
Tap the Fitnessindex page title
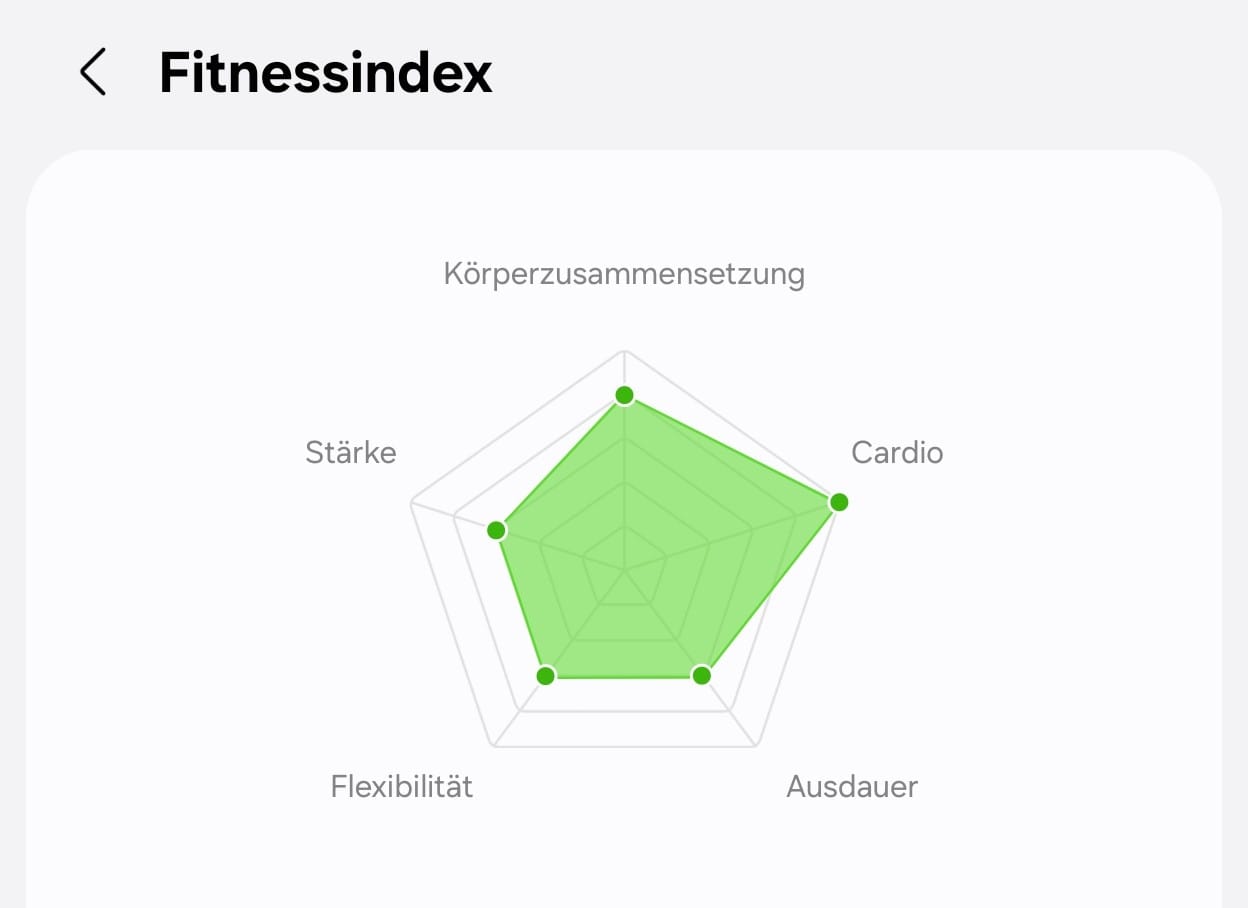pos(326,73)
